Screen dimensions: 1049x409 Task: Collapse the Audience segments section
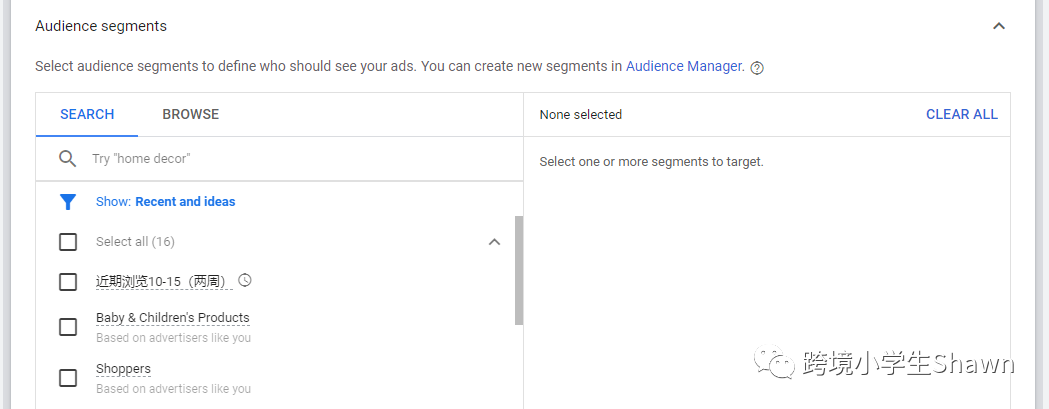tap(998, 26)
